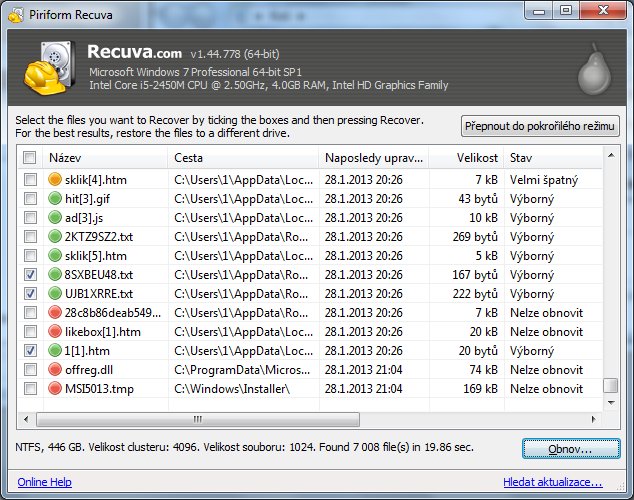This screenshot has height=500, width=634.
Task: Click the Velmi špatný status text
Action: tap(544, 179)
